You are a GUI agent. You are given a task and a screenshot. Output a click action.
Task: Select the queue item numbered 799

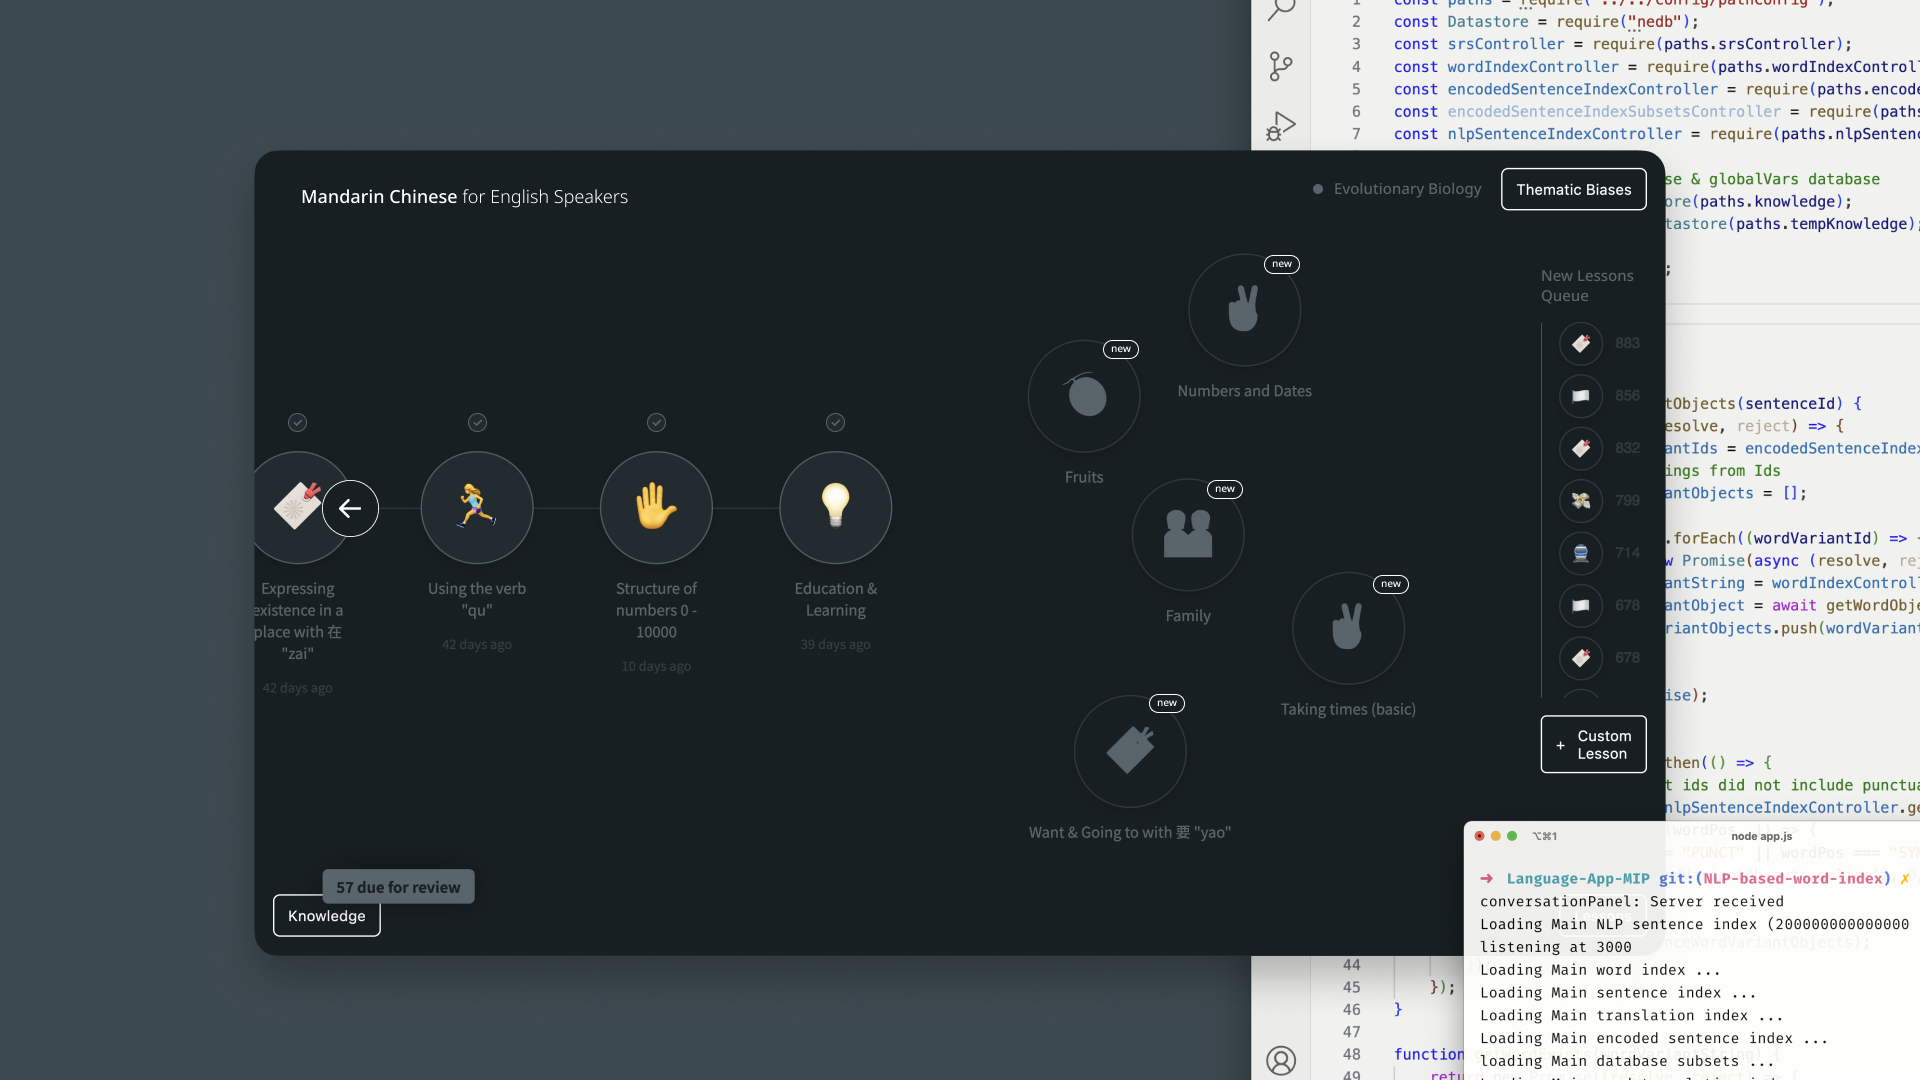(1581, 500)
